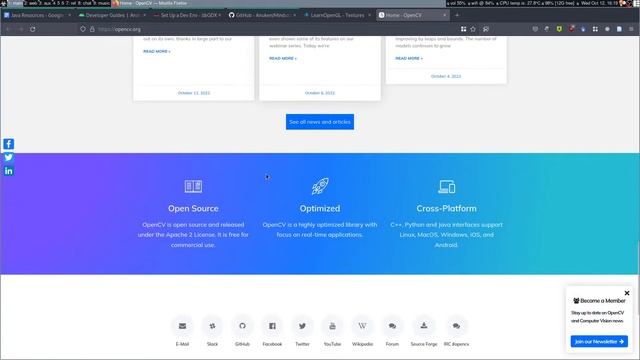Open READ MORE on October 4 card
The image size is (640, 360).
coord(409,58)
